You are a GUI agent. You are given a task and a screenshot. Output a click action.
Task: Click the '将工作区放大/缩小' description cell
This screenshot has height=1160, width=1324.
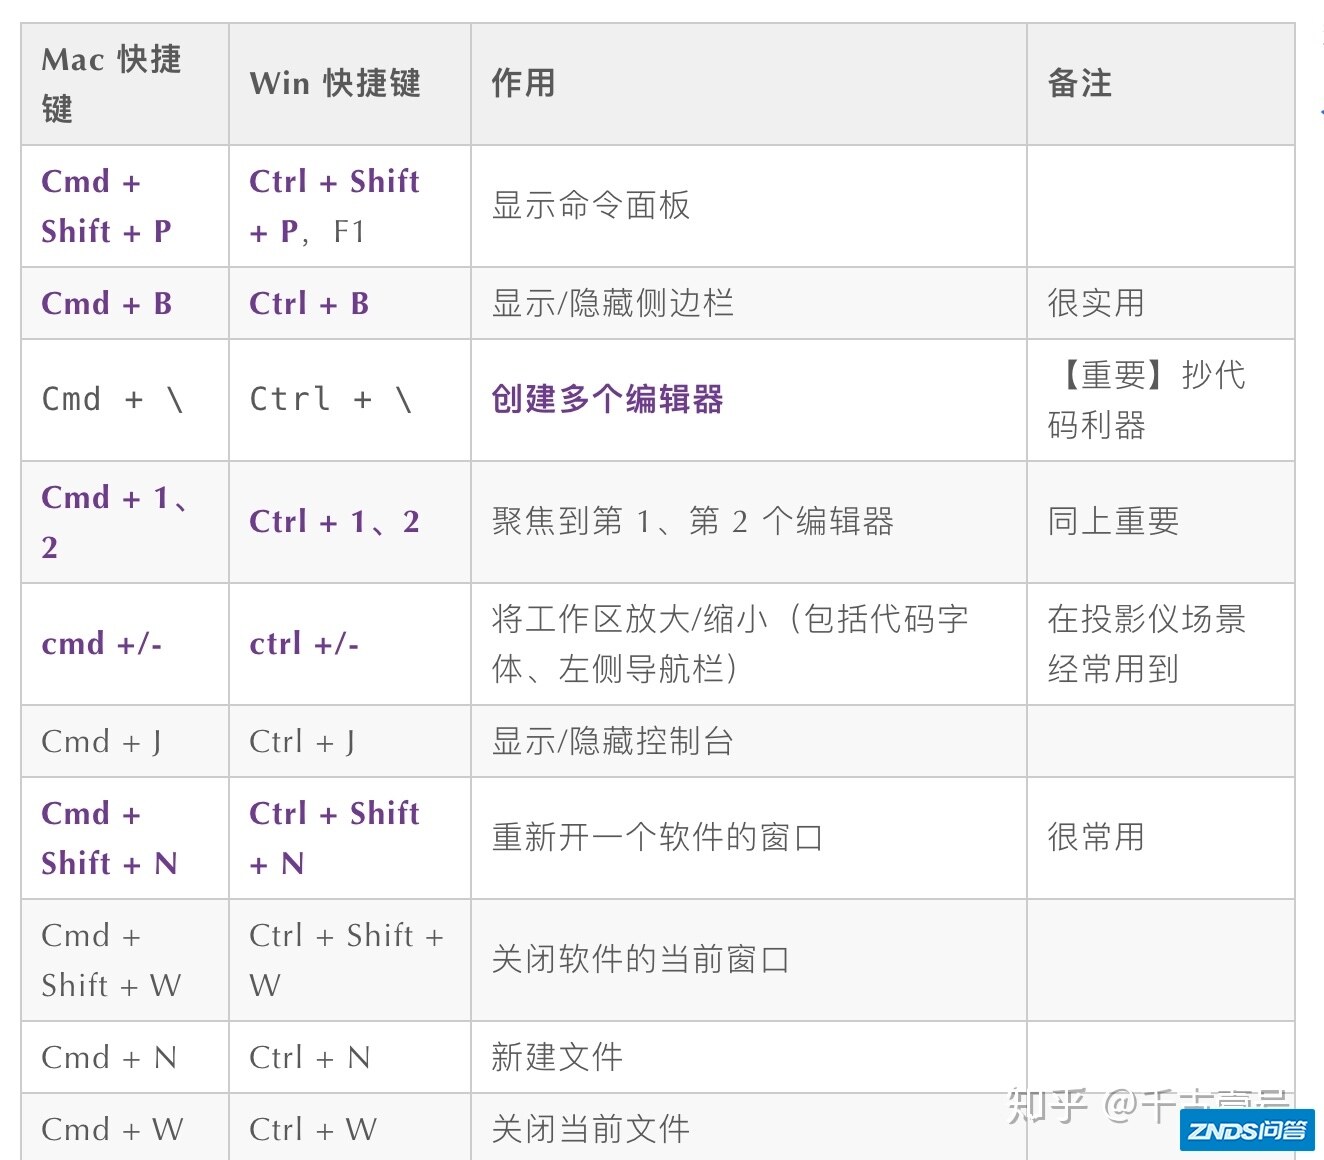coord(749,644)
